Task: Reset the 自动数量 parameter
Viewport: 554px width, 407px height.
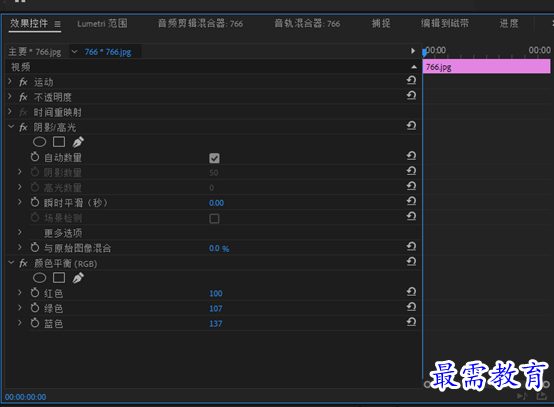Action: pos(411,156)
